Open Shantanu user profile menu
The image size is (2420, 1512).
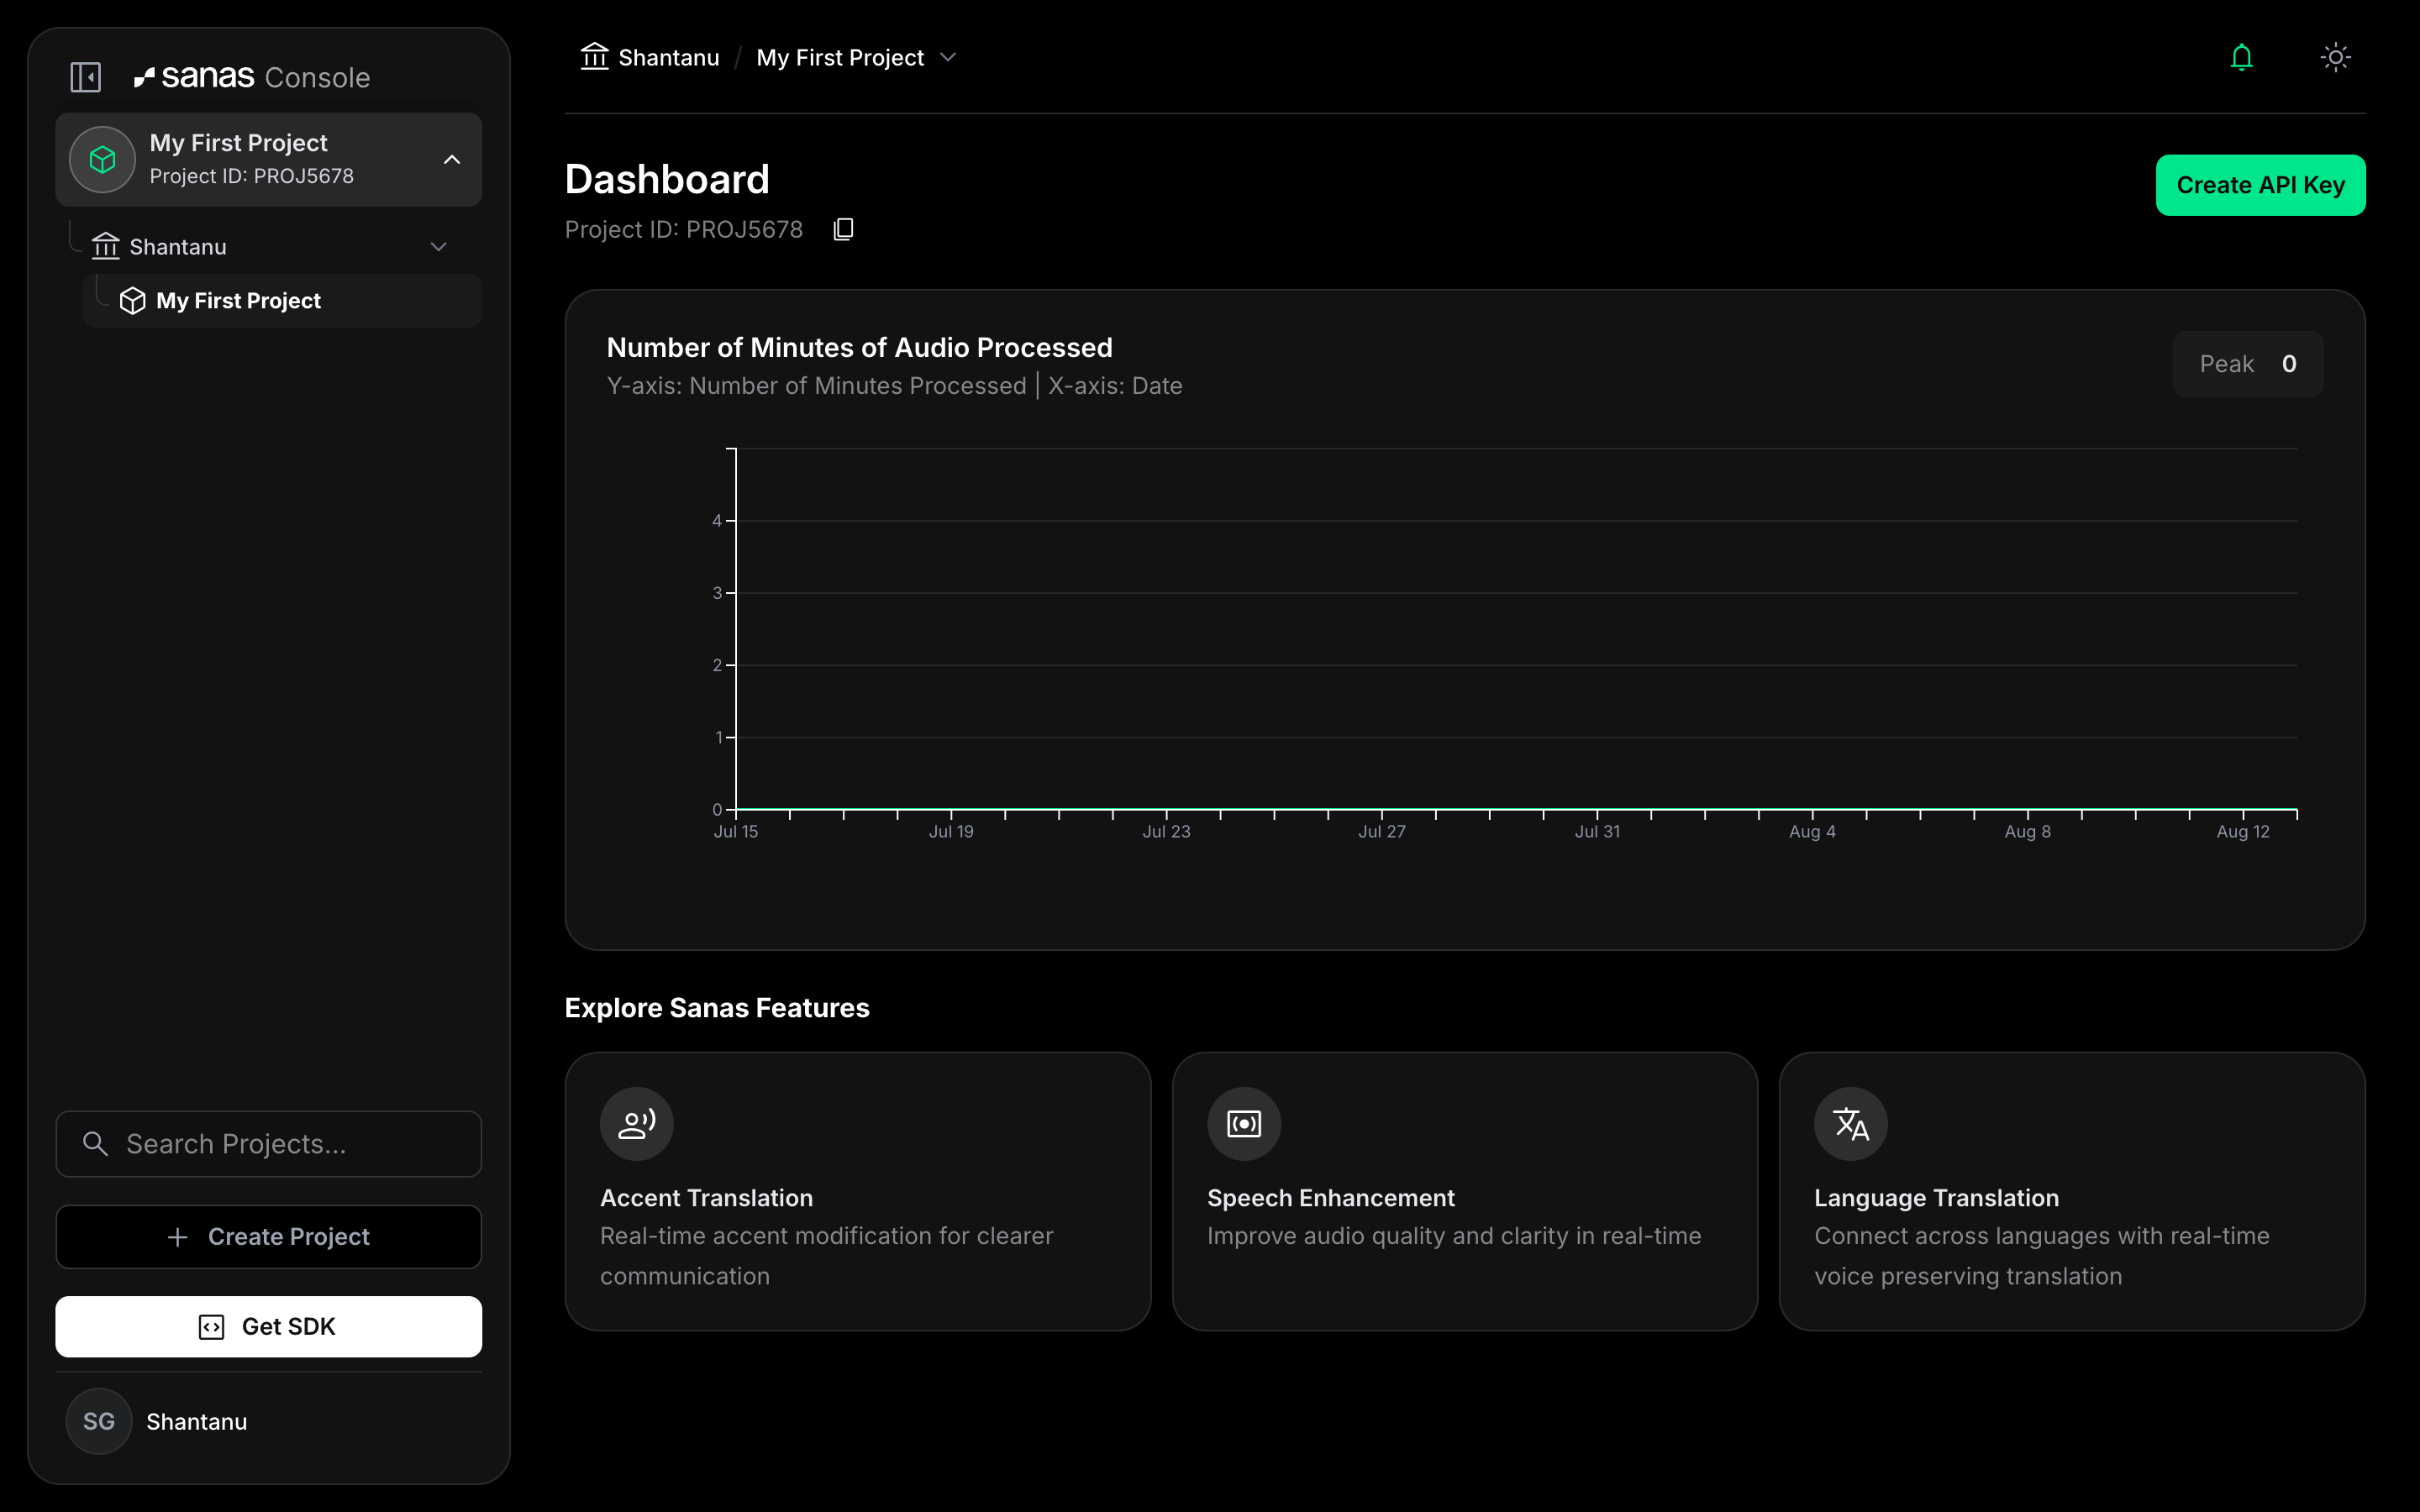coord(268,1421)
